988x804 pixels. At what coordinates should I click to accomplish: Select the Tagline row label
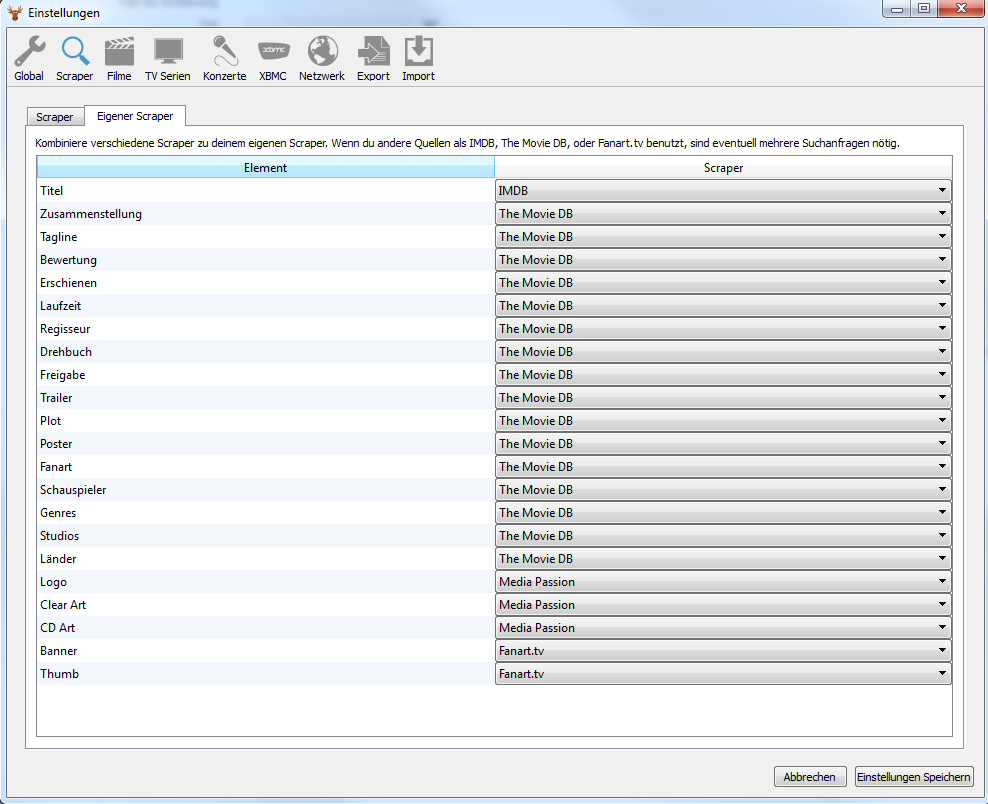tap(59, 237)
